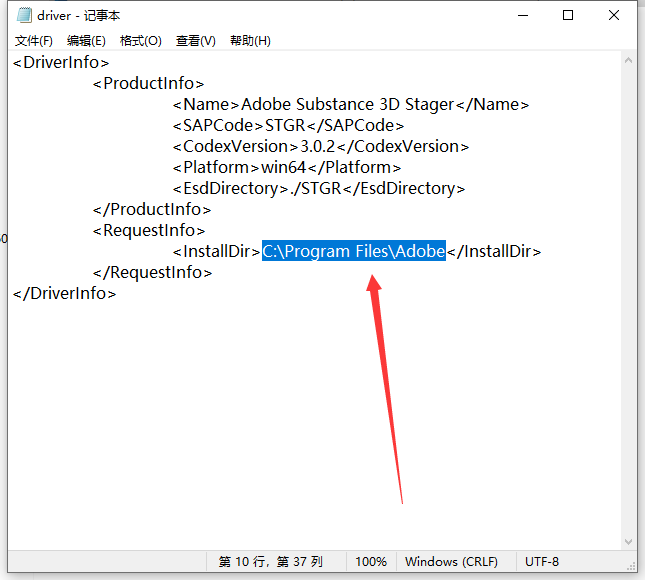Open the 查看(V) menu

point(195,41)
